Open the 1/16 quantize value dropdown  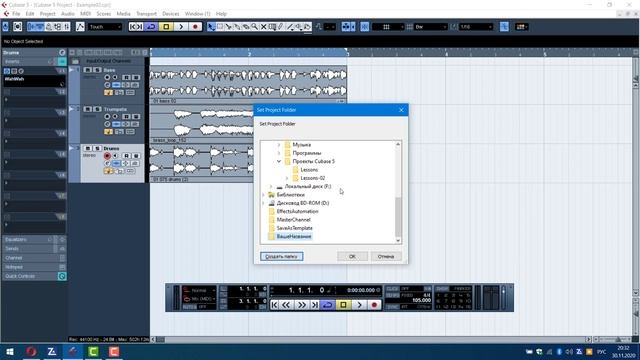[476, 27]
